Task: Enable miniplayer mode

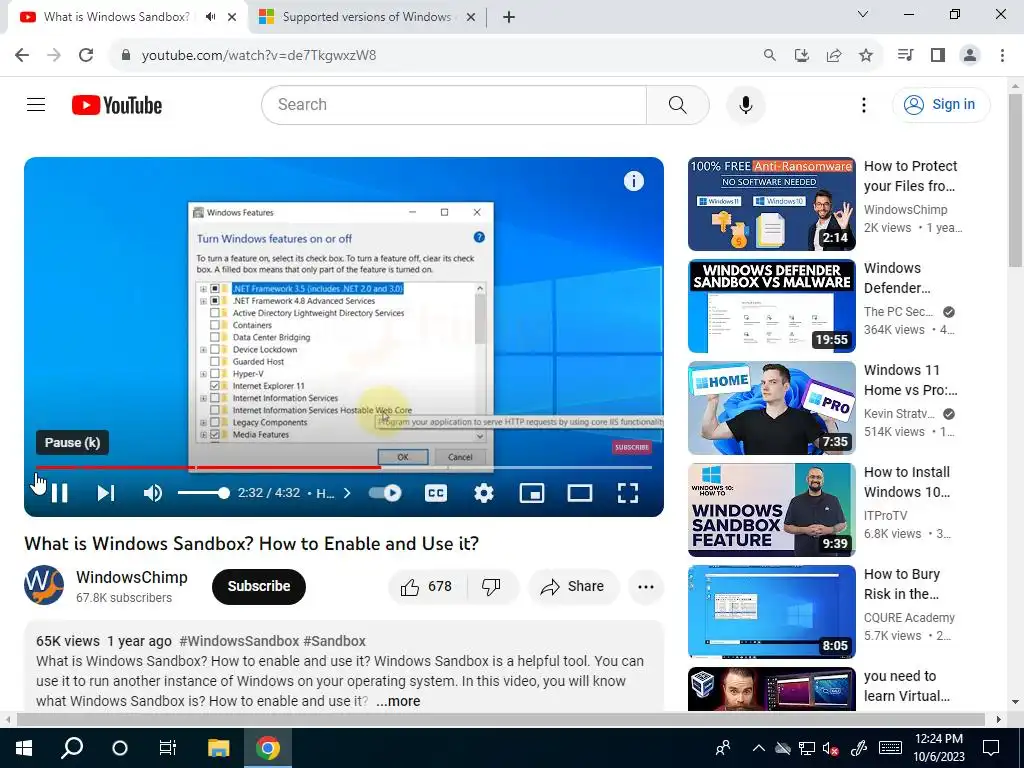Action: point(532,493)
